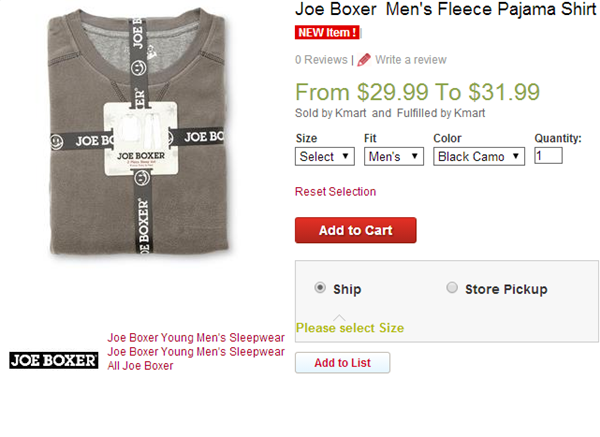600x437 pixels.
Task: Click the pencil icon beside Write a review
Action: point(364,60)
